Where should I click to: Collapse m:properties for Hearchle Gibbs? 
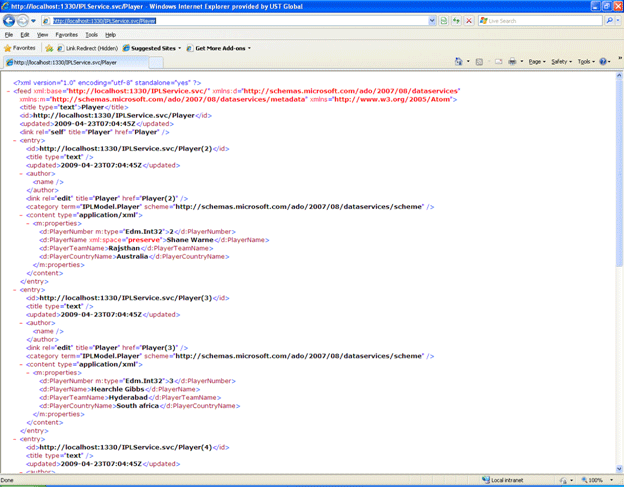[x=28, y=373]
